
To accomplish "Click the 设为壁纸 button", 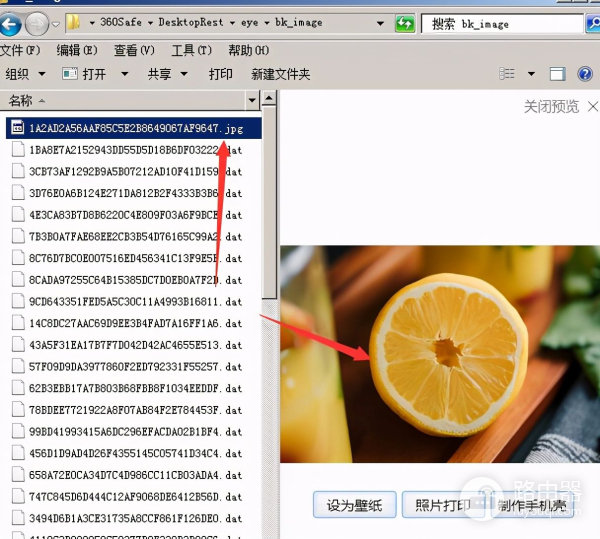I will [354, 505].
